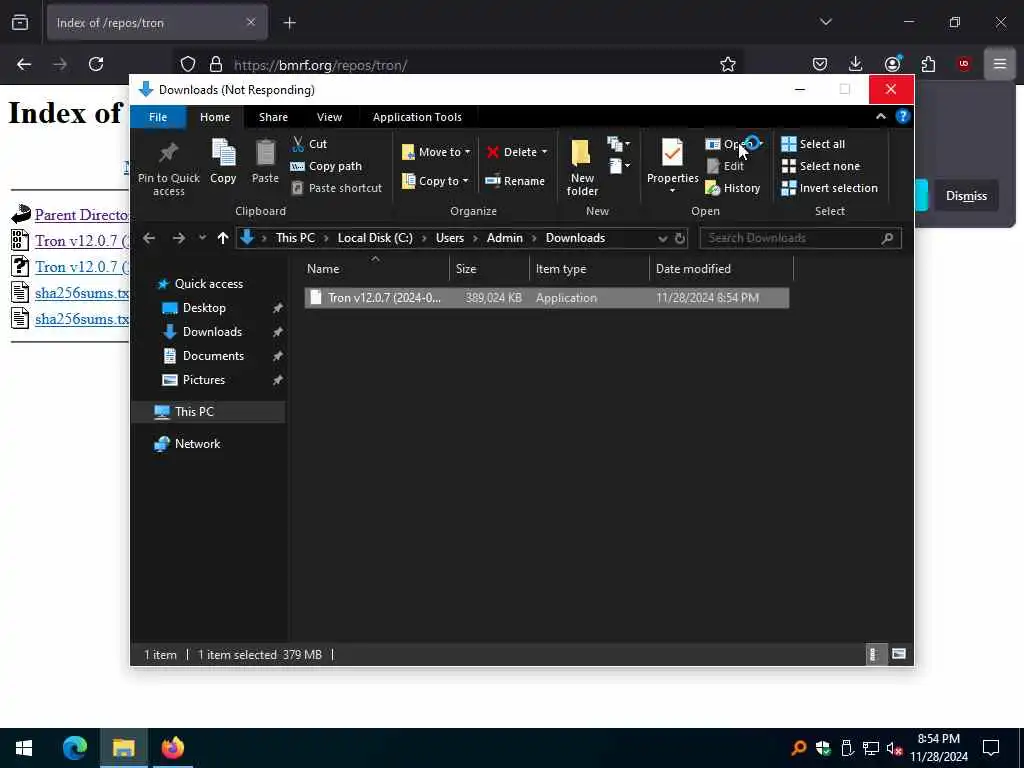Sort by Size column header
The height and width of the screenshot is (768, 1024).
coord(489,268)
